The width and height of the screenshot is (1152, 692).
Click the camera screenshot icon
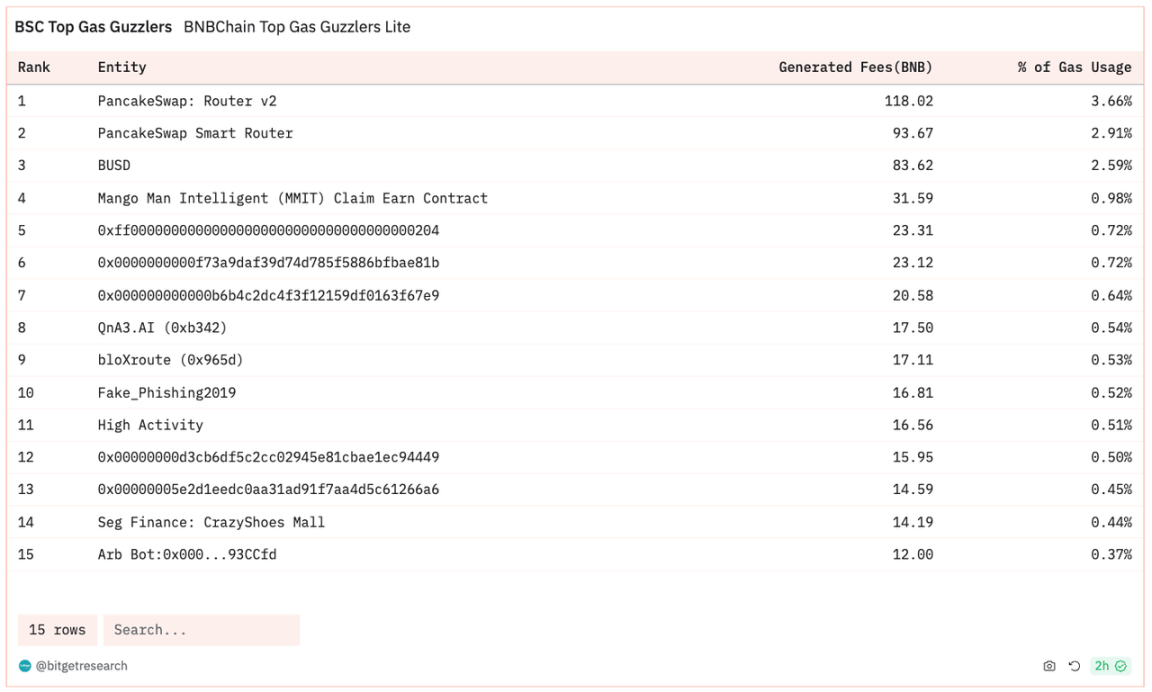coord(1049,666)
